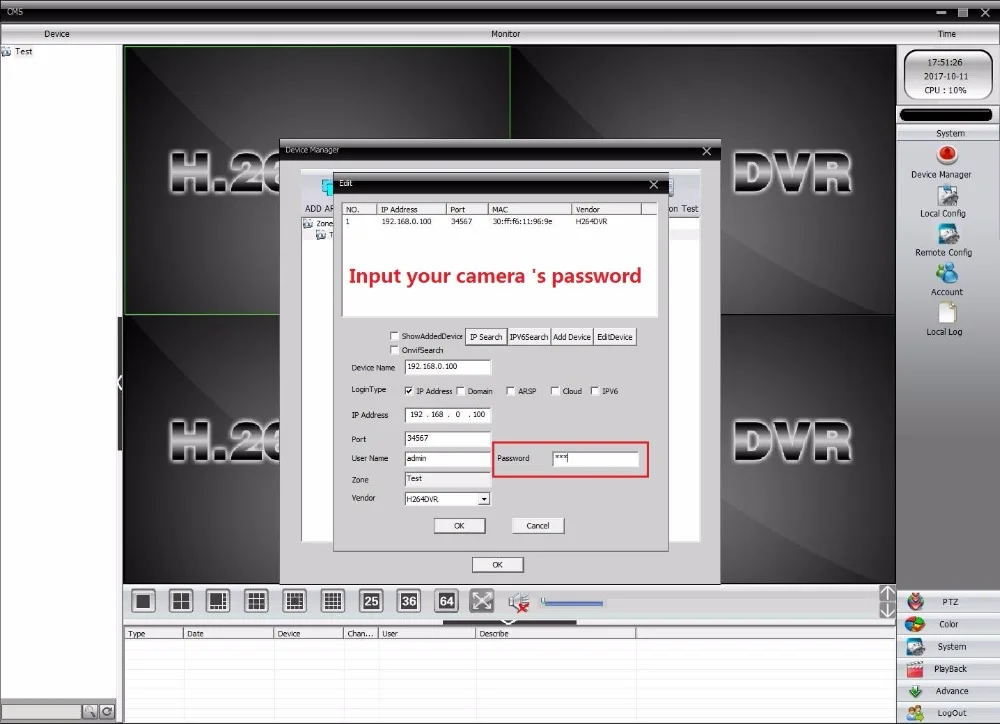The width and height of the screenshot is (1000, 724).
Task: Click the IP Address field
Action: 448,415
